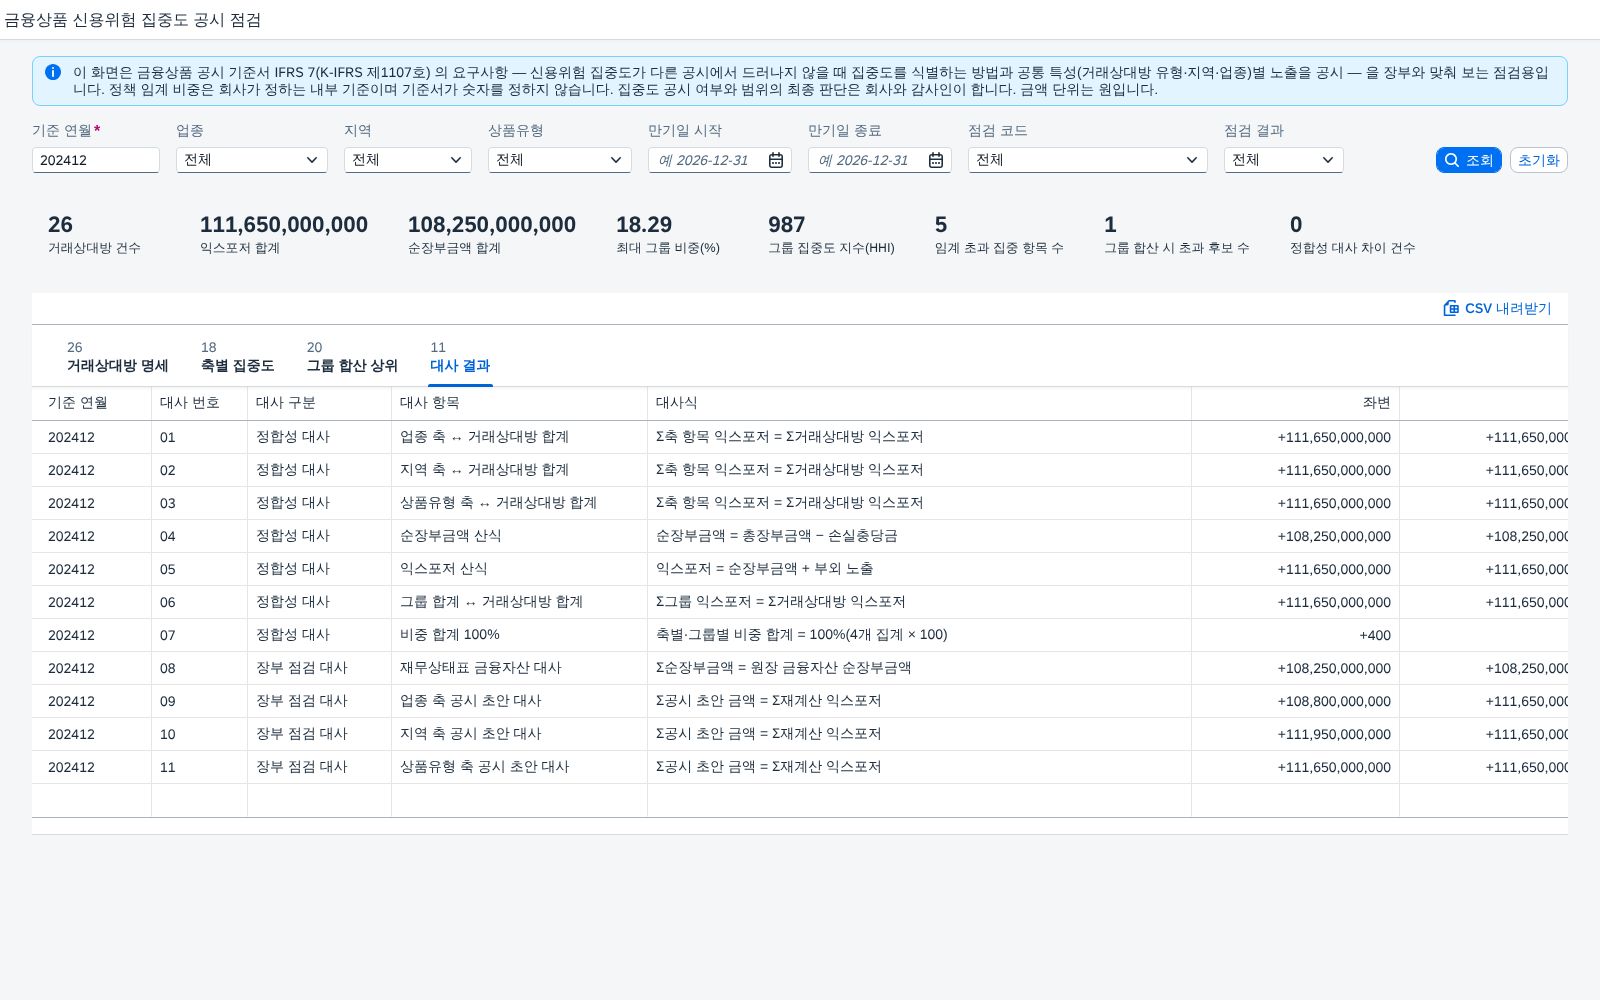Open the 그룹 합산 상위 tab
Viewport: 1600px width, 1000px height.
tap(352, 357)
